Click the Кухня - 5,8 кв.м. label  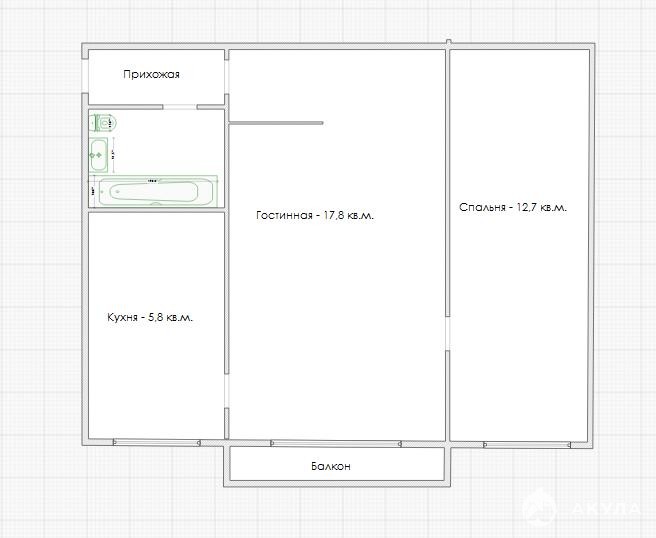coord(149,317)
